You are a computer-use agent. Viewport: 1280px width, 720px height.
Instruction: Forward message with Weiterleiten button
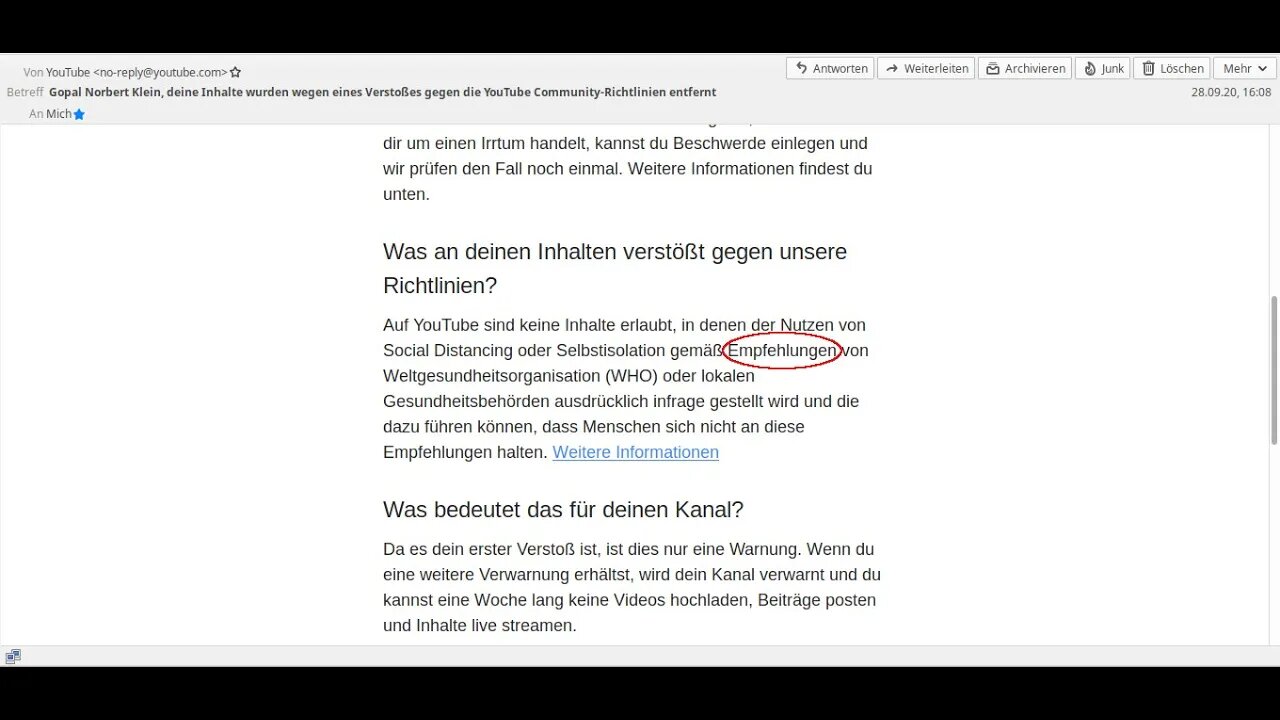(x=926, y=68)
